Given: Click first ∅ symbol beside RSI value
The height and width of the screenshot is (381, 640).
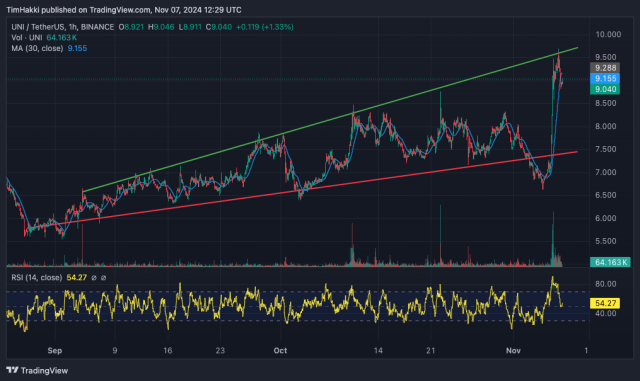Looking at the screenshot, I should [x=94, y=278].
